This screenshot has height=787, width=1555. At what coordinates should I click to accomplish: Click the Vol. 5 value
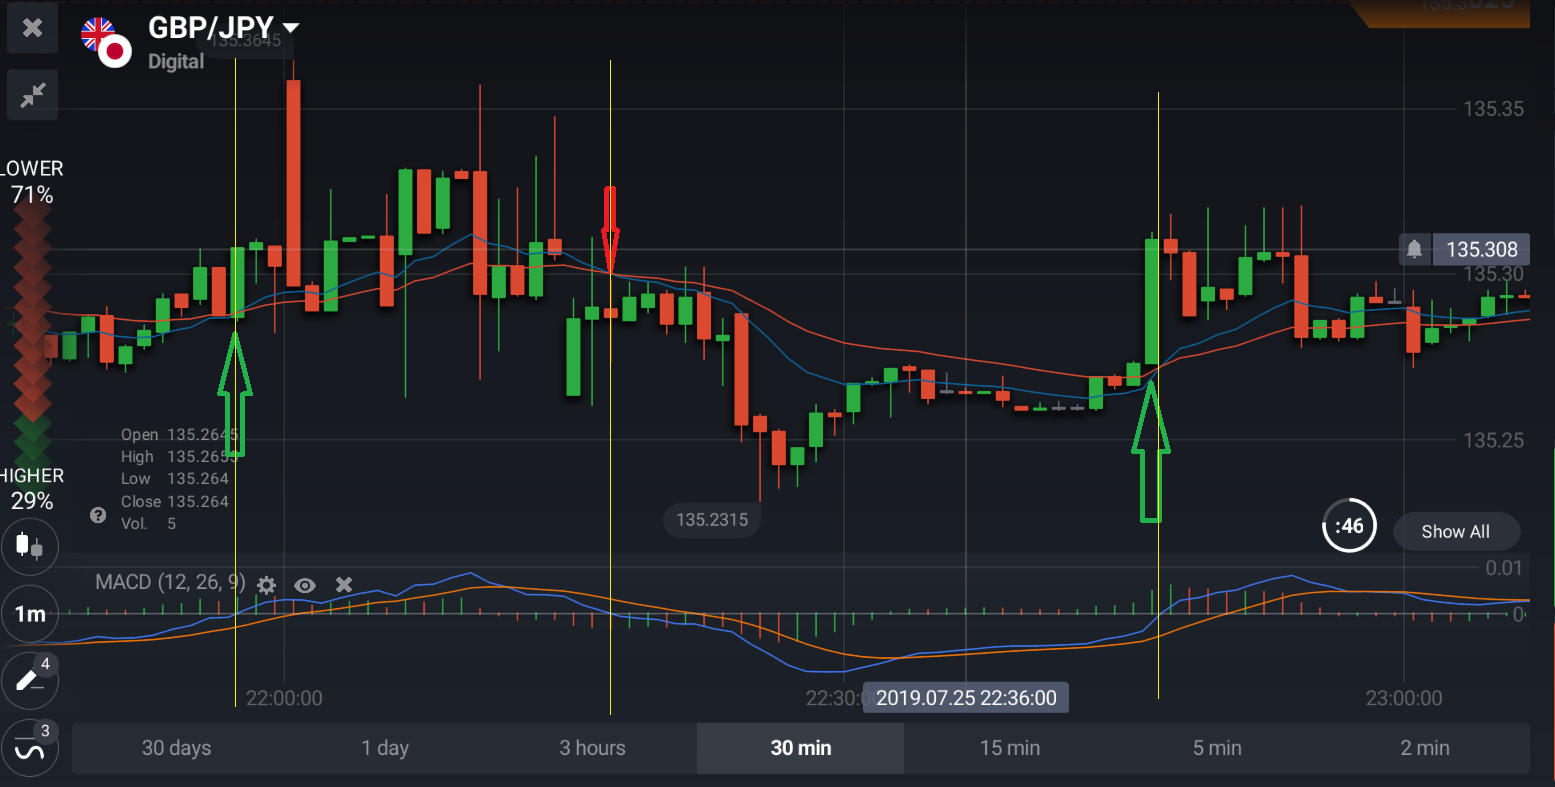click(x=148, y=524)
